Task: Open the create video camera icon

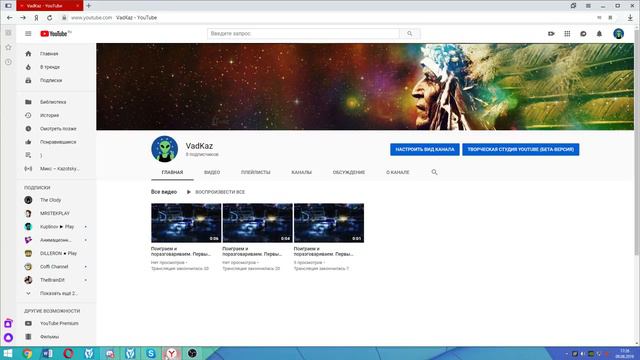Action: [x=551, y=33]
